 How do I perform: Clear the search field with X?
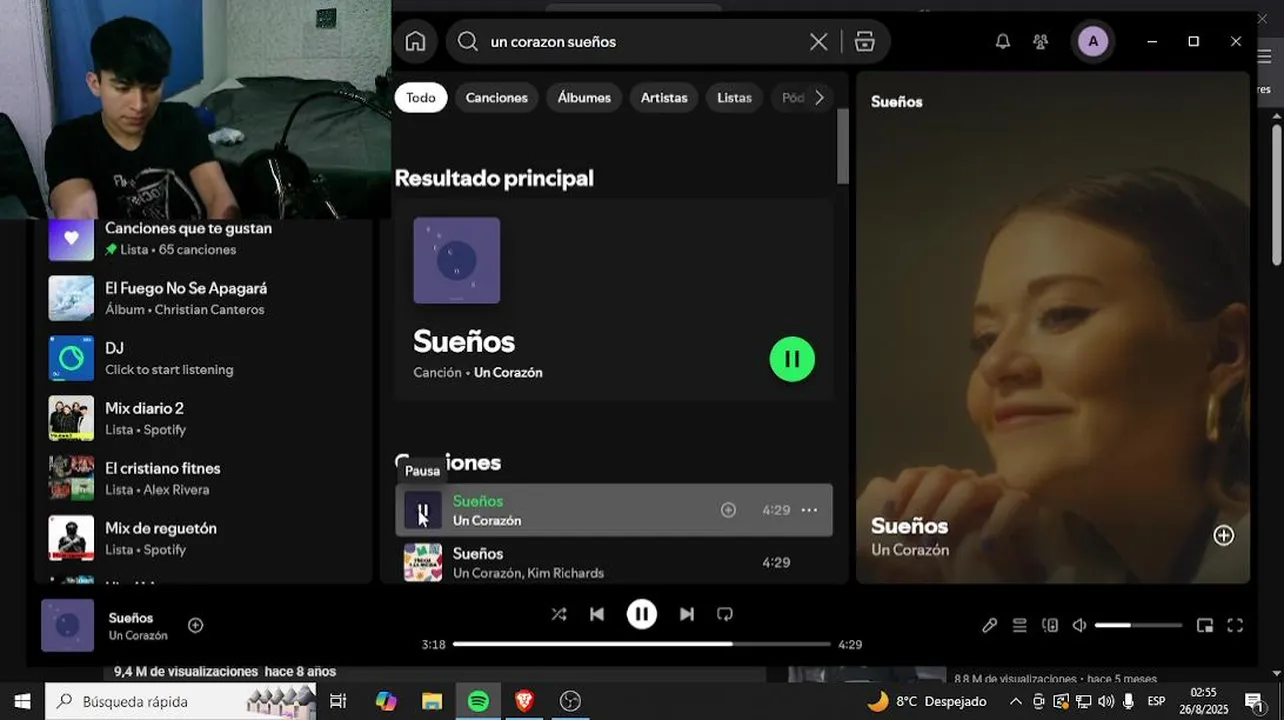click(x=818, y=41)
